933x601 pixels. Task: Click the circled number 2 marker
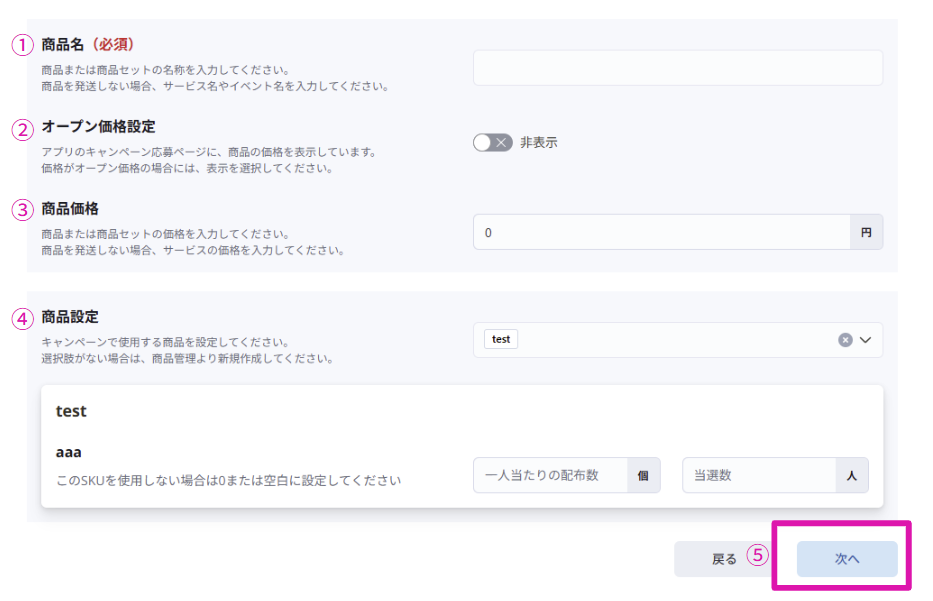pyautogui.click(x=22, y=129)
